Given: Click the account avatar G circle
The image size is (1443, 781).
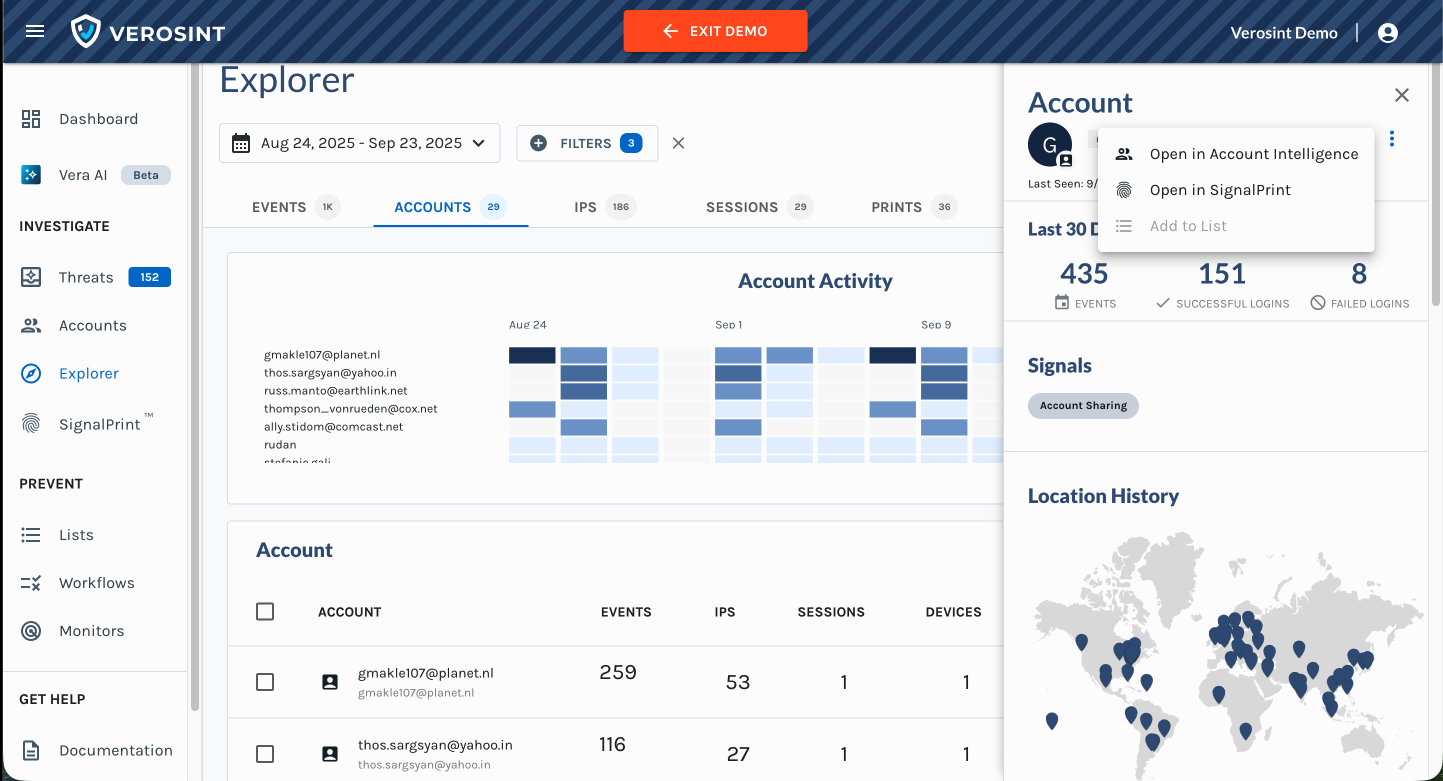Looking at the screenshot, I should point(1050,146).
